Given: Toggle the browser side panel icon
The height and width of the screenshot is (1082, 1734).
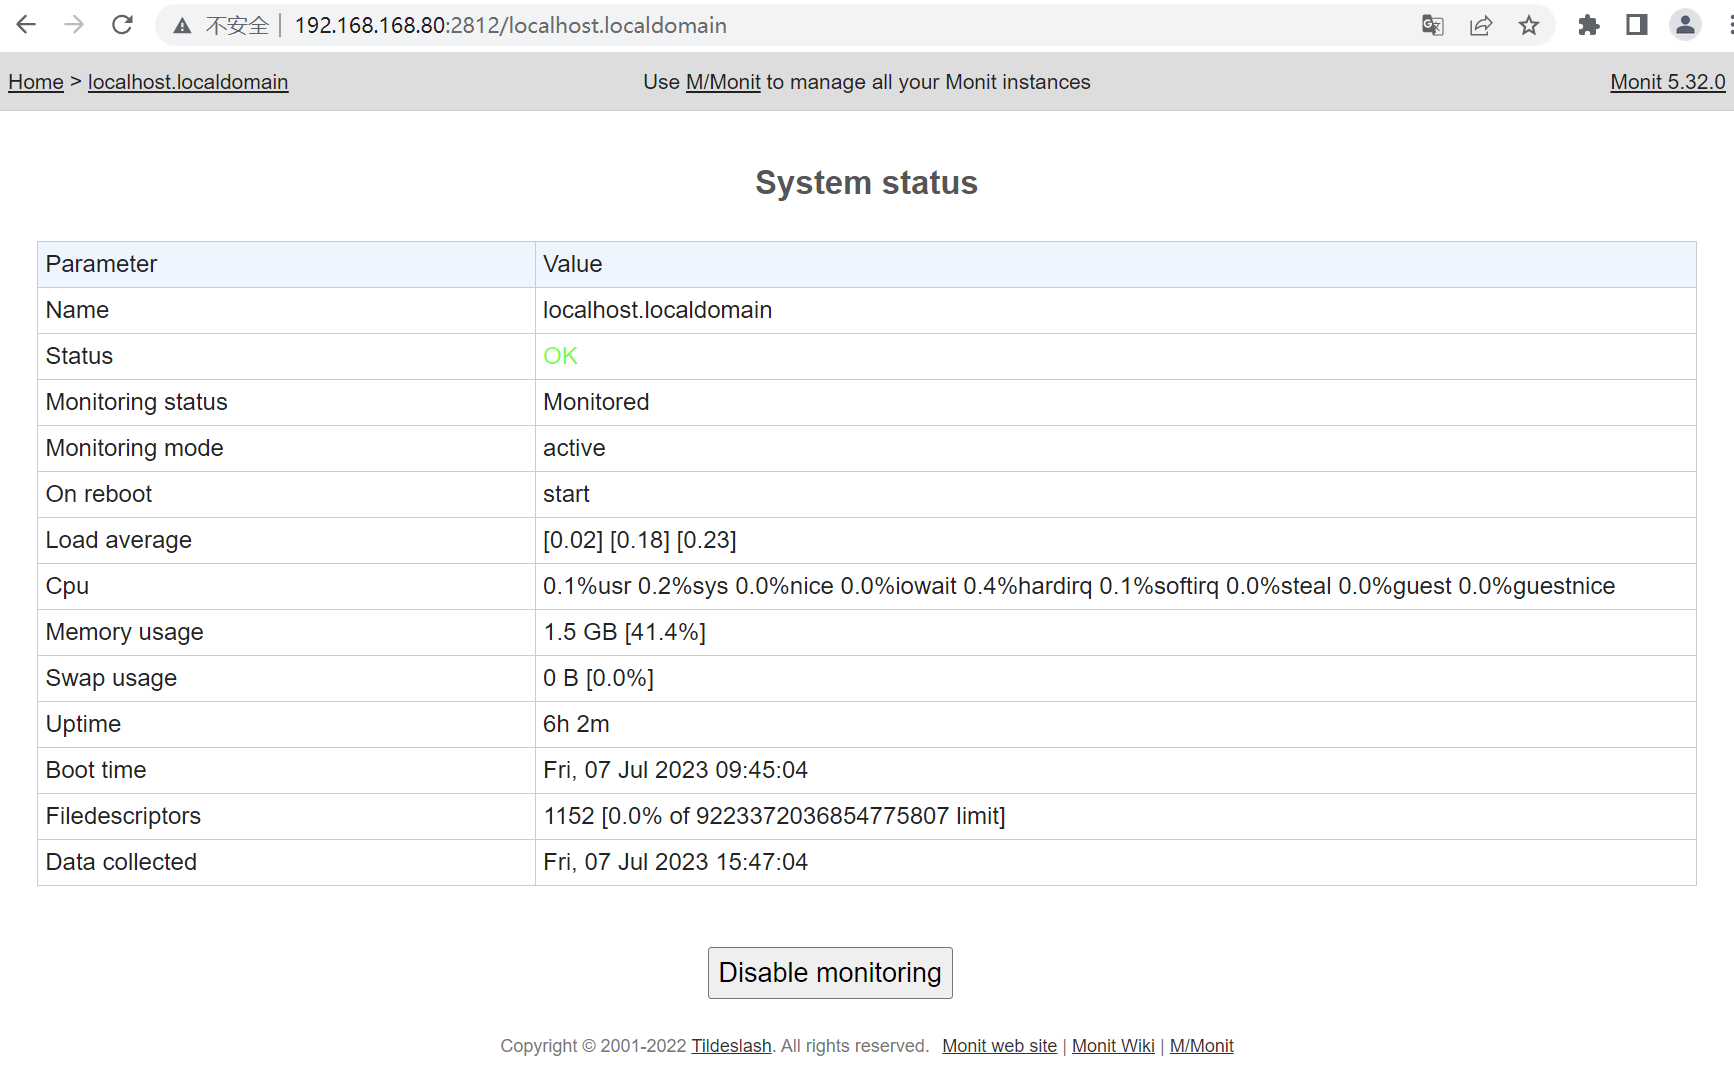Looking at the screenshot, I should coord(1637,26).
